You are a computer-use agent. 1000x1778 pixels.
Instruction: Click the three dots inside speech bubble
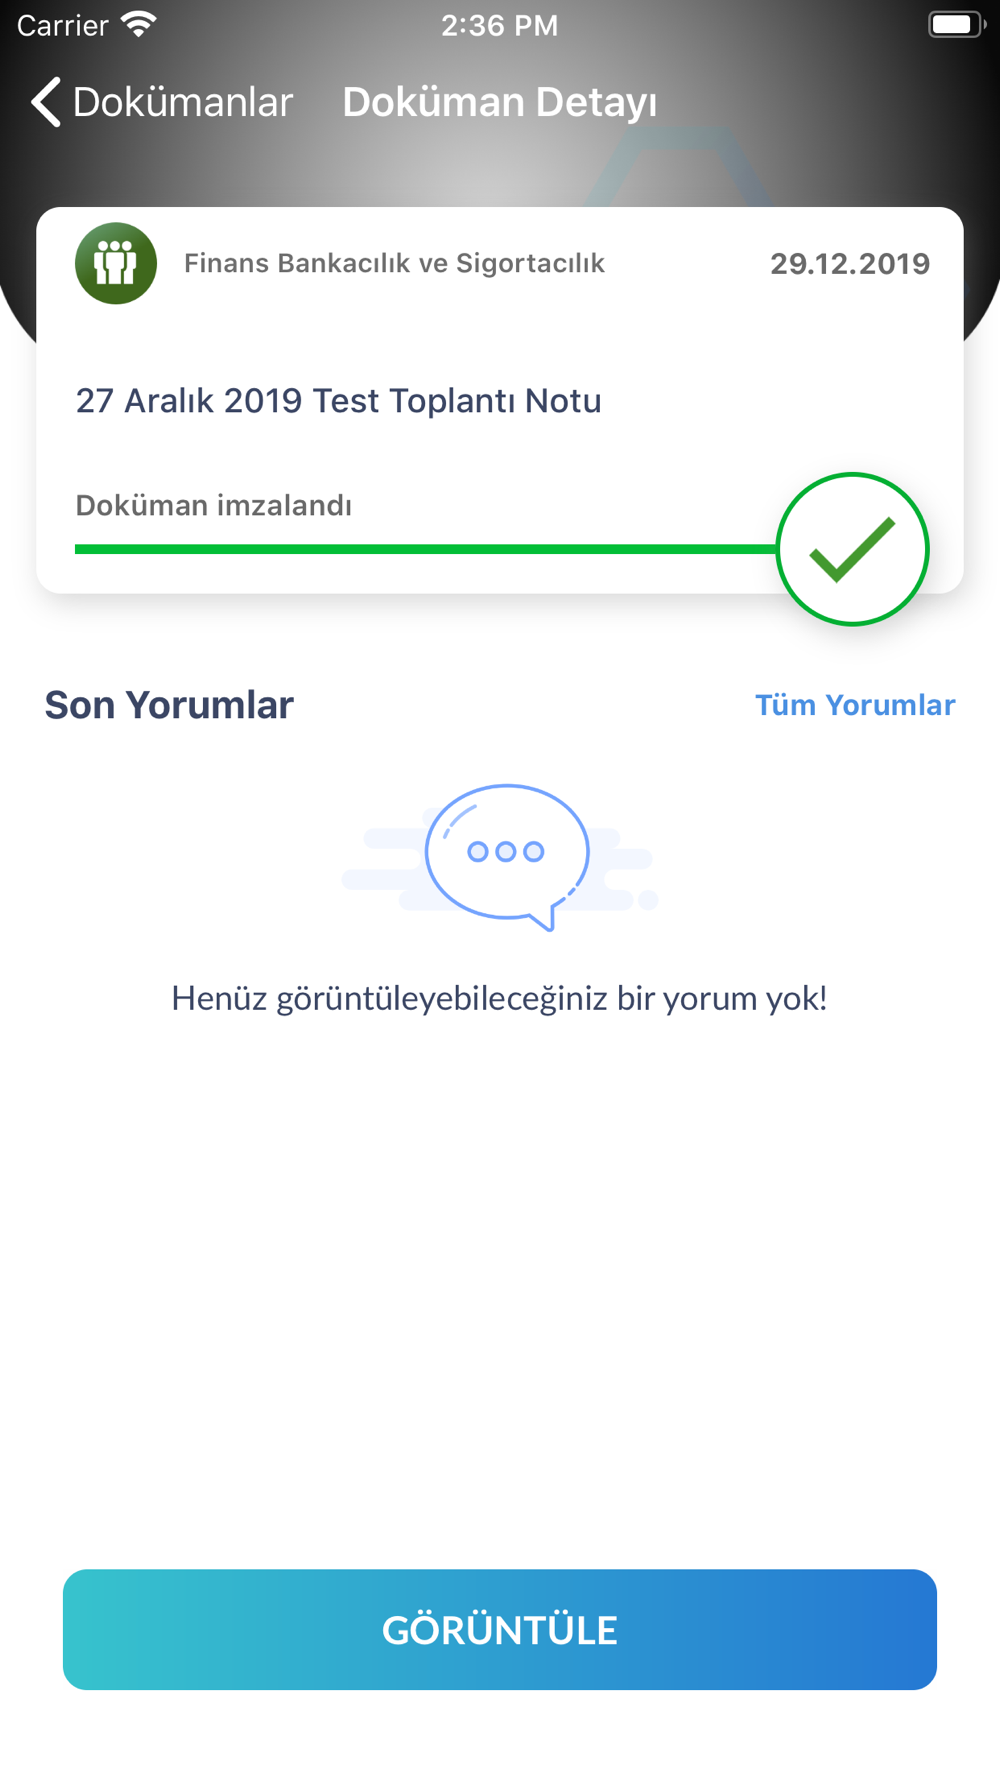point(506,851)
